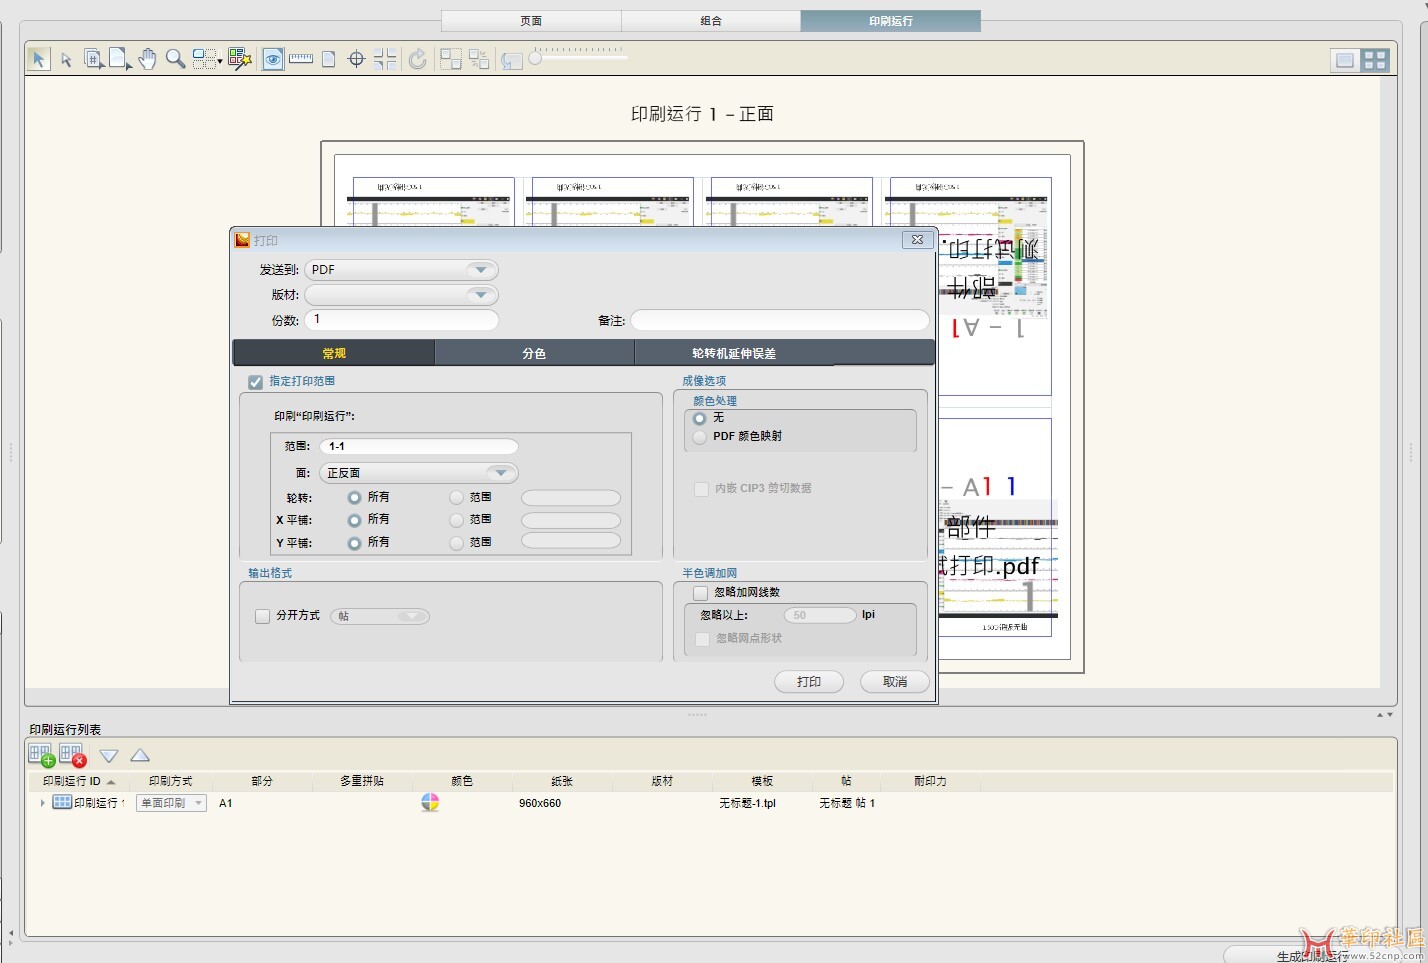The height and width of the screenshot is (963, 1428).
Task: Activate the hand pan tool
Action: pos(147,59)
